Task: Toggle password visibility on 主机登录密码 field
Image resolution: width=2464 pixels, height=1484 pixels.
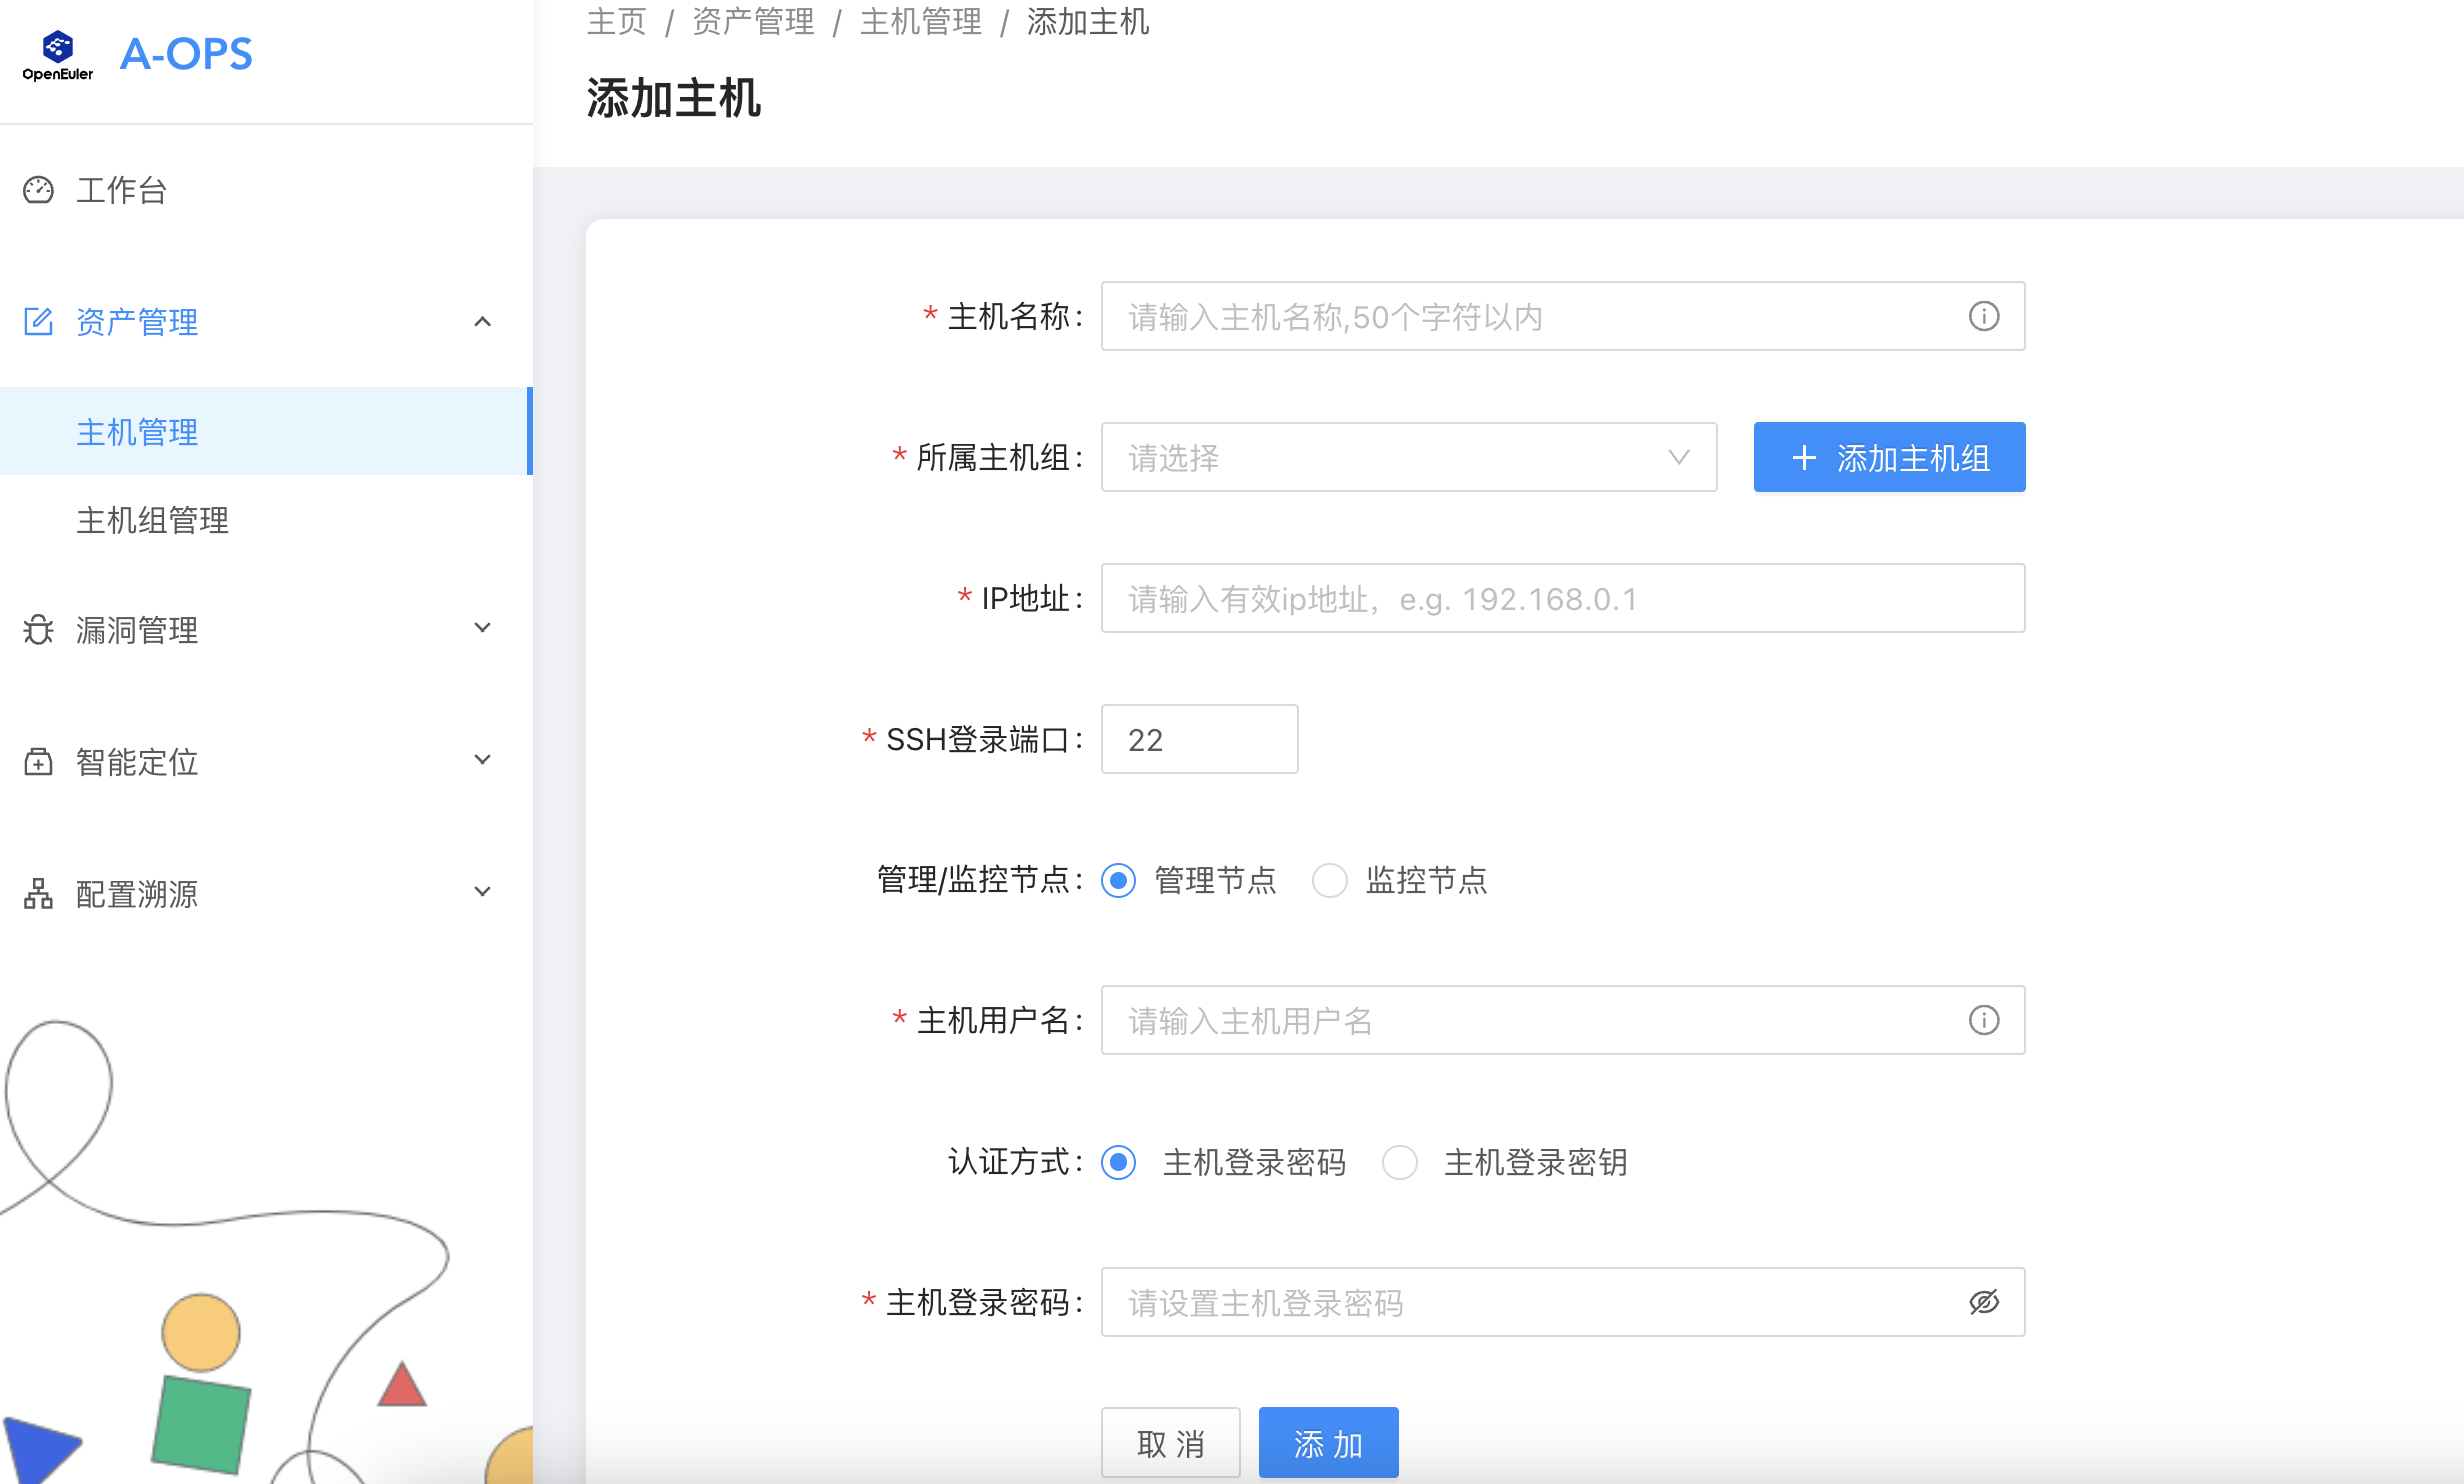Action: (1984, 1301)
